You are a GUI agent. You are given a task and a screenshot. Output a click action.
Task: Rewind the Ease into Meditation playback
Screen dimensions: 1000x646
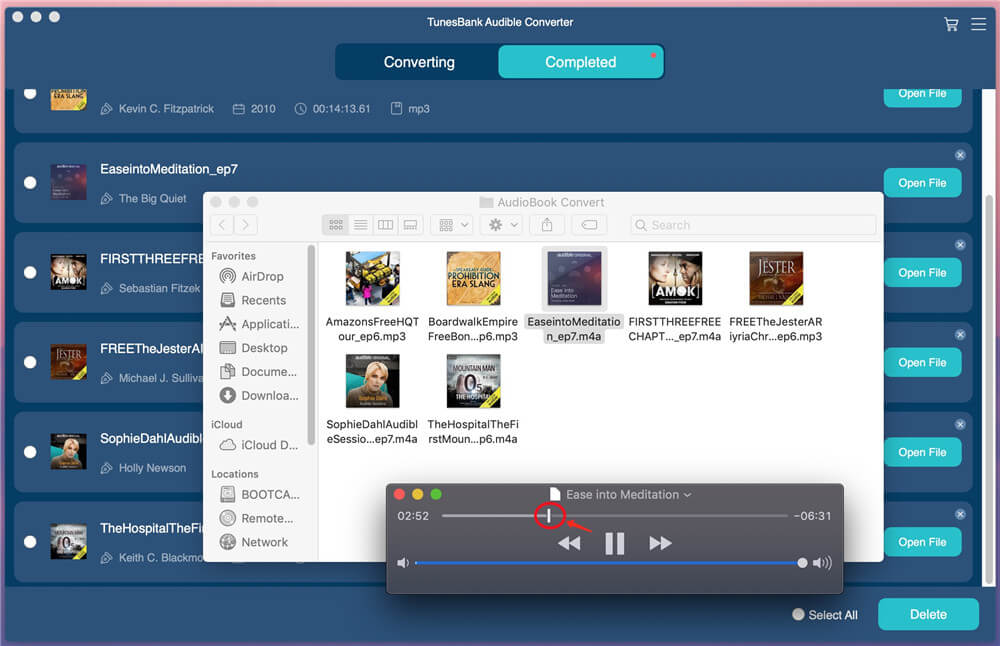(569, 543)
